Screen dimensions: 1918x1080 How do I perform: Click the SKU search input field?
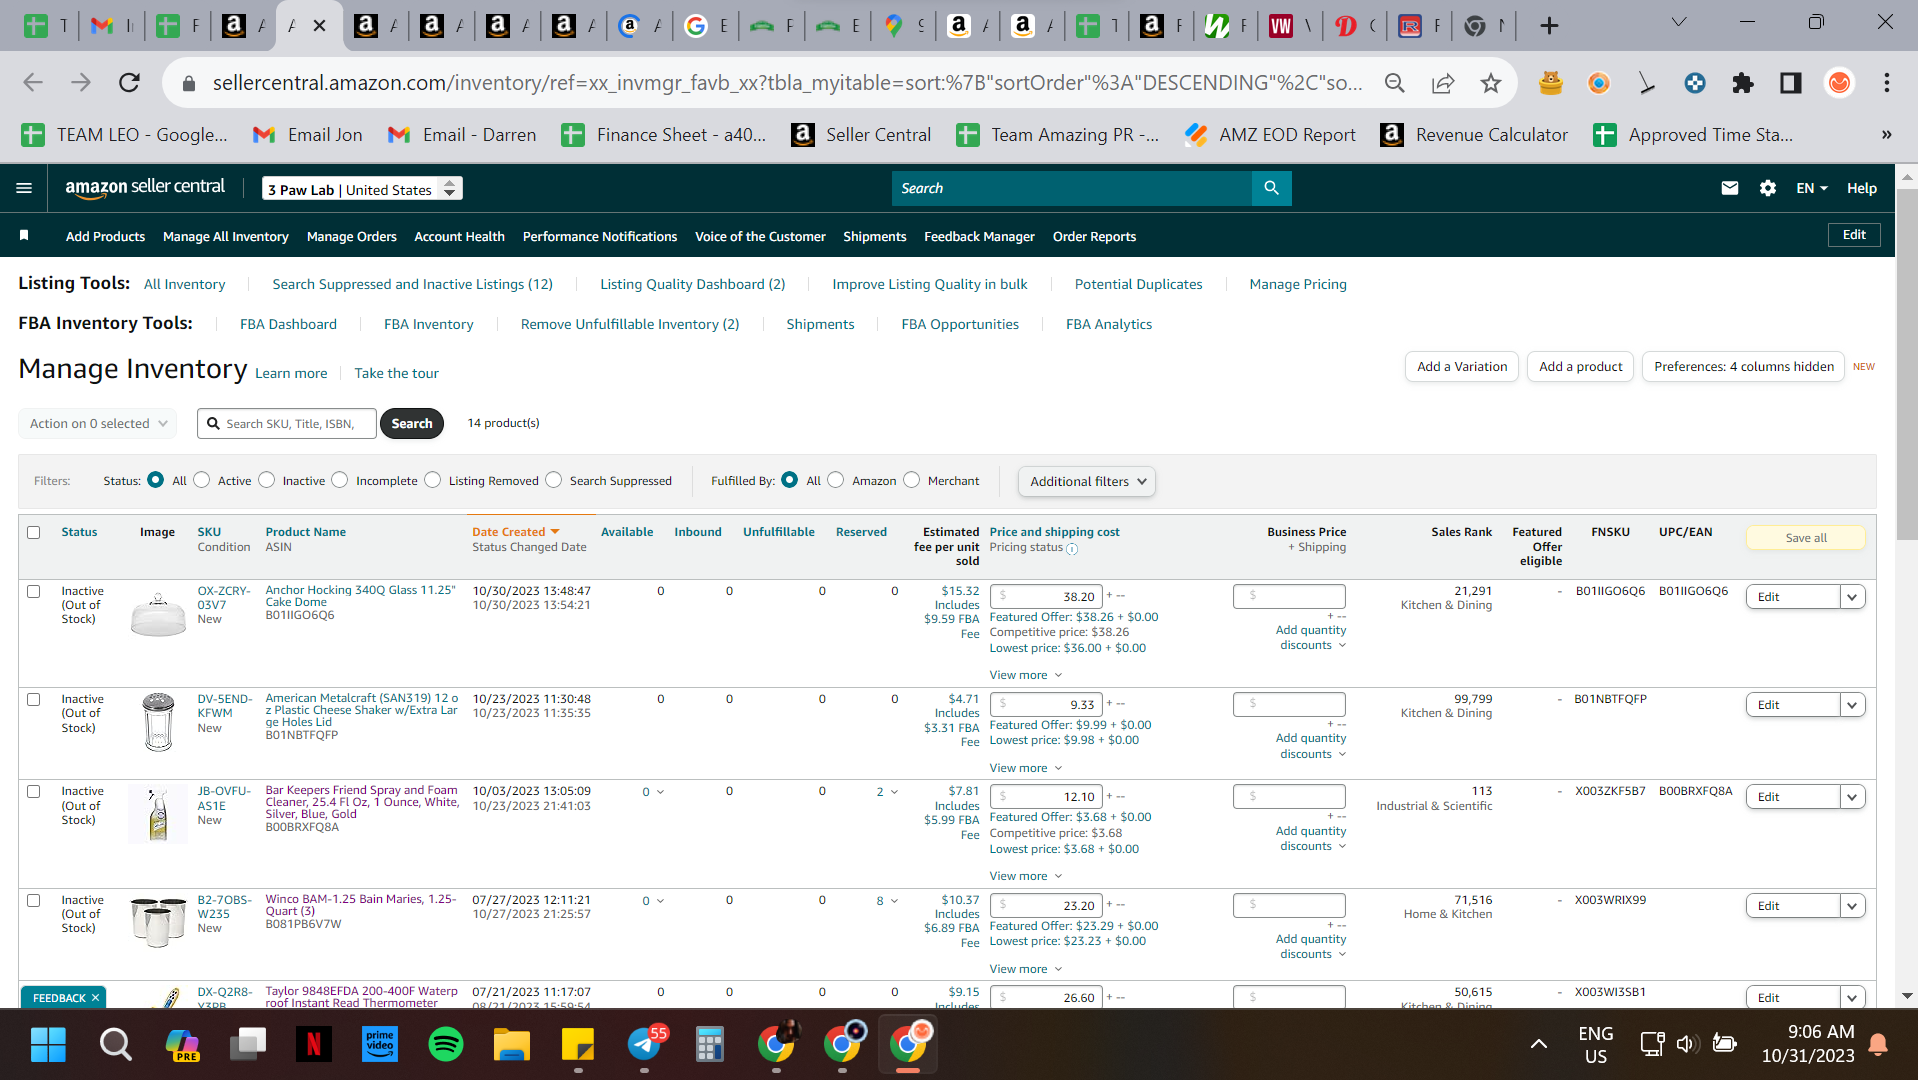tap(287, 423)
